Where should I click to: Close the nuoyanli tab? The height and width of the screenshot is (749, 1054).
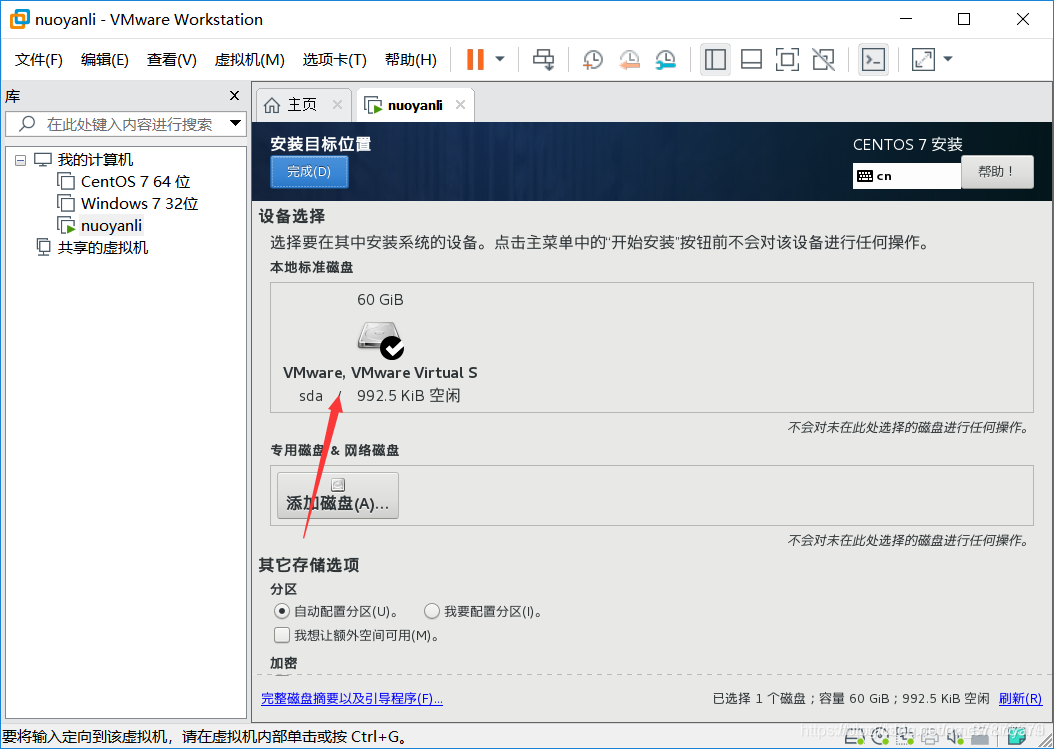pos(460,105)
